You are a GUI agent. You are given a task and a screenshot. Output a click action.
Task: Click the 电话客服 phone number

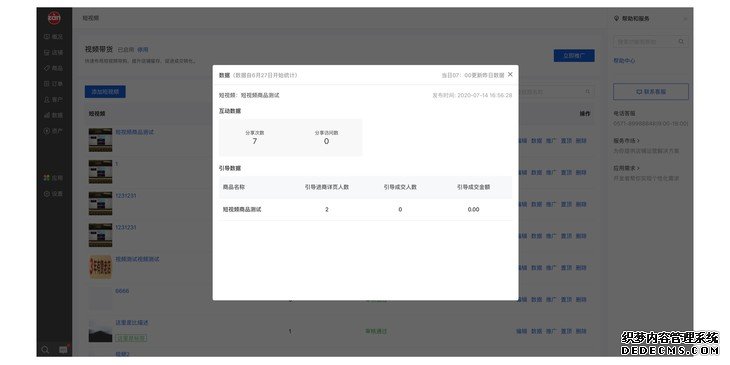point(651,124)
